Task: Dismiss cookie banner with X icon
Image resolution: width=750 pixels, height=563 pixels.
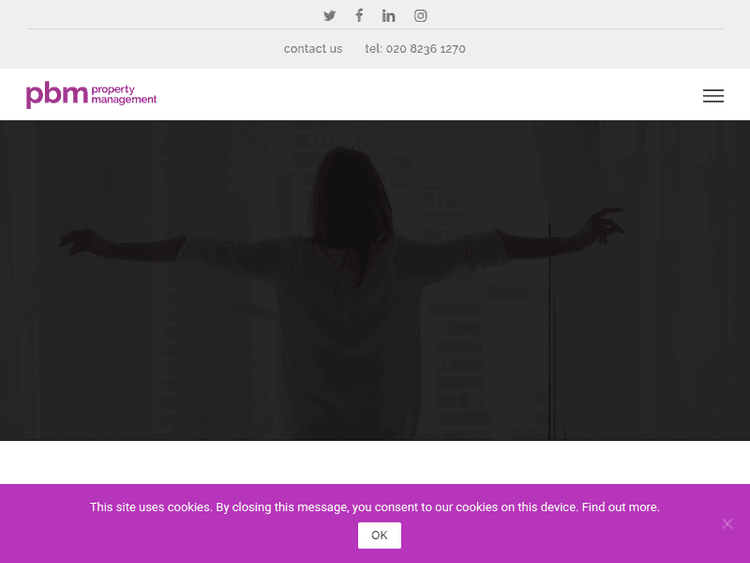Action: coord(727,523)
